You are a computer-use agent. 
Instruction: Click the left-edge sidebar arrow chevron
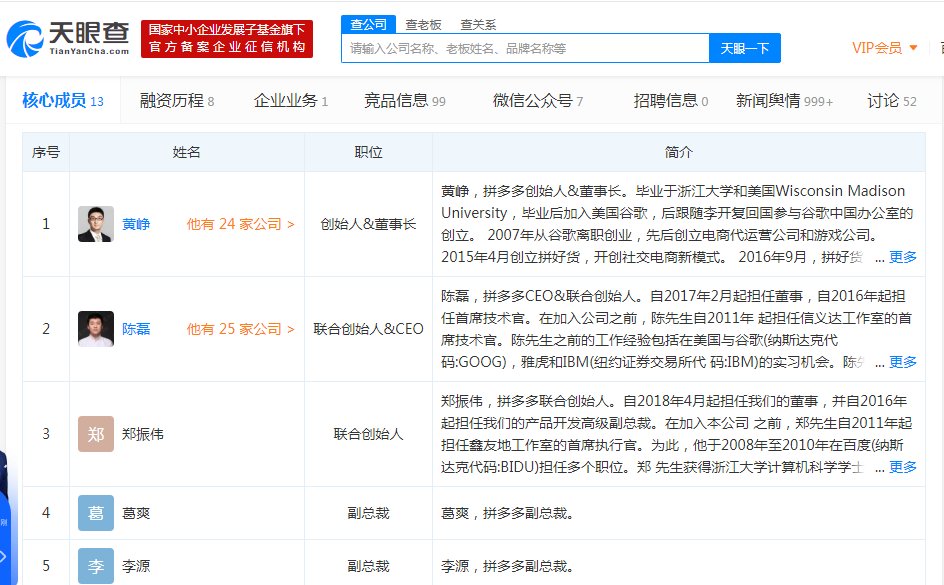pyautogui.click(x=4, y=557)
